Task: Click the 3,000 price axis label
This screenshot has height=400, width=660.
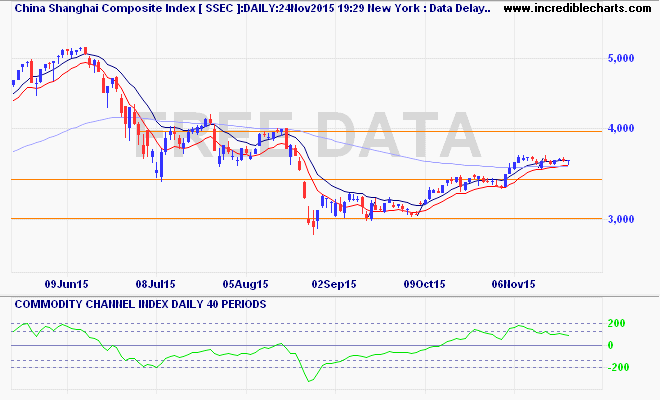Action: [x=621, y=219]
